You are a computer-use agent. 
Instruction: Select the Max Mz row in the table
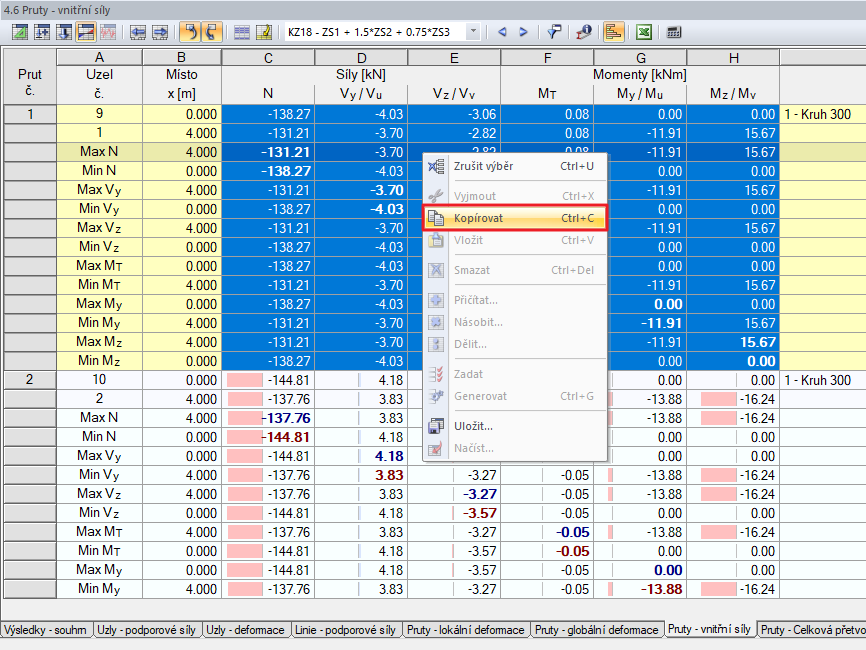(x=100, y=340)
